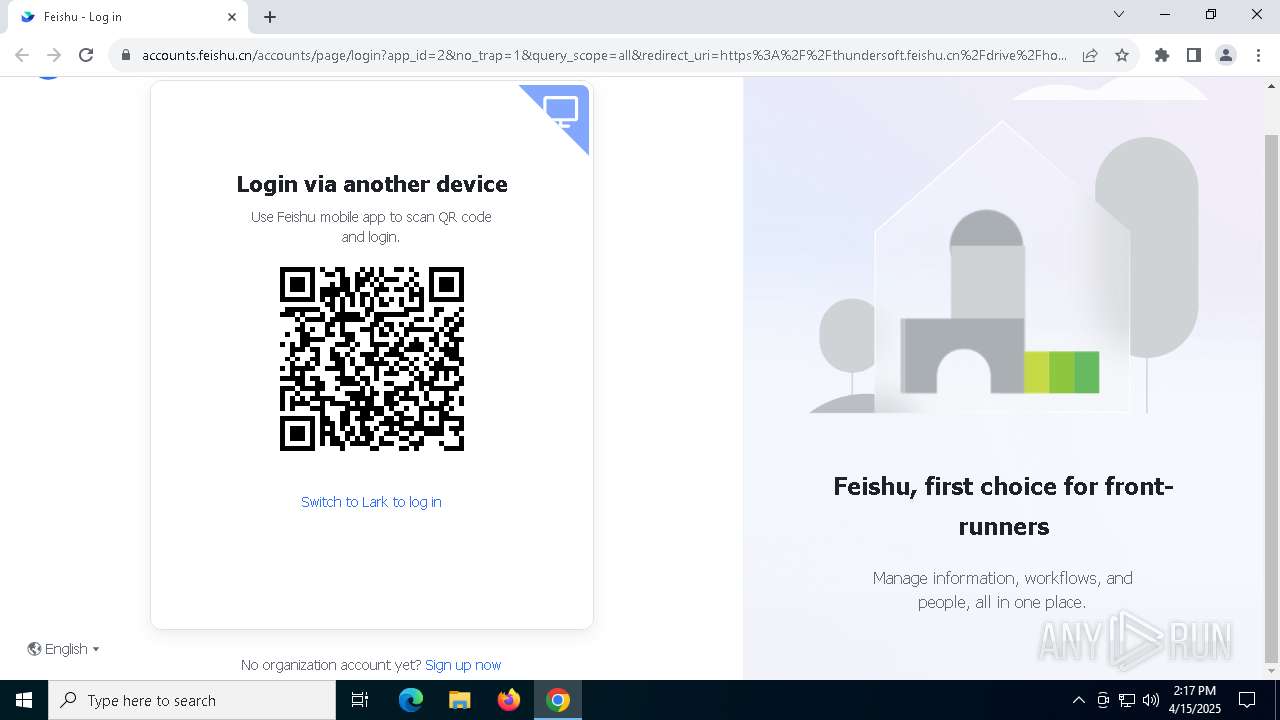Launch Microsoft Edge from taskbar

tap(411, 700)
